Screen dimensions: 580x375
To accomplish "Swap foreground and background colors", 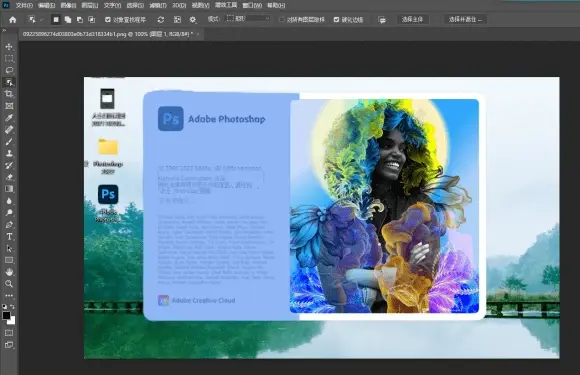I will coord(13,307).
